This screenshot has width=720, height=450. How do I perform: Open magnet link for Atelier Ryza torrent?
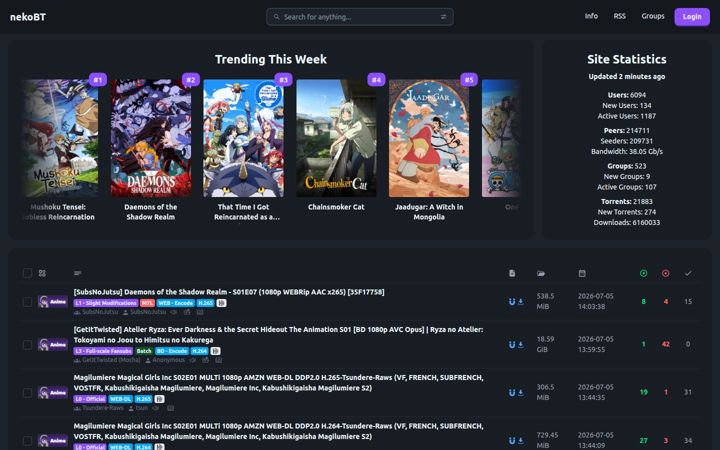click(x=512, y=344)
